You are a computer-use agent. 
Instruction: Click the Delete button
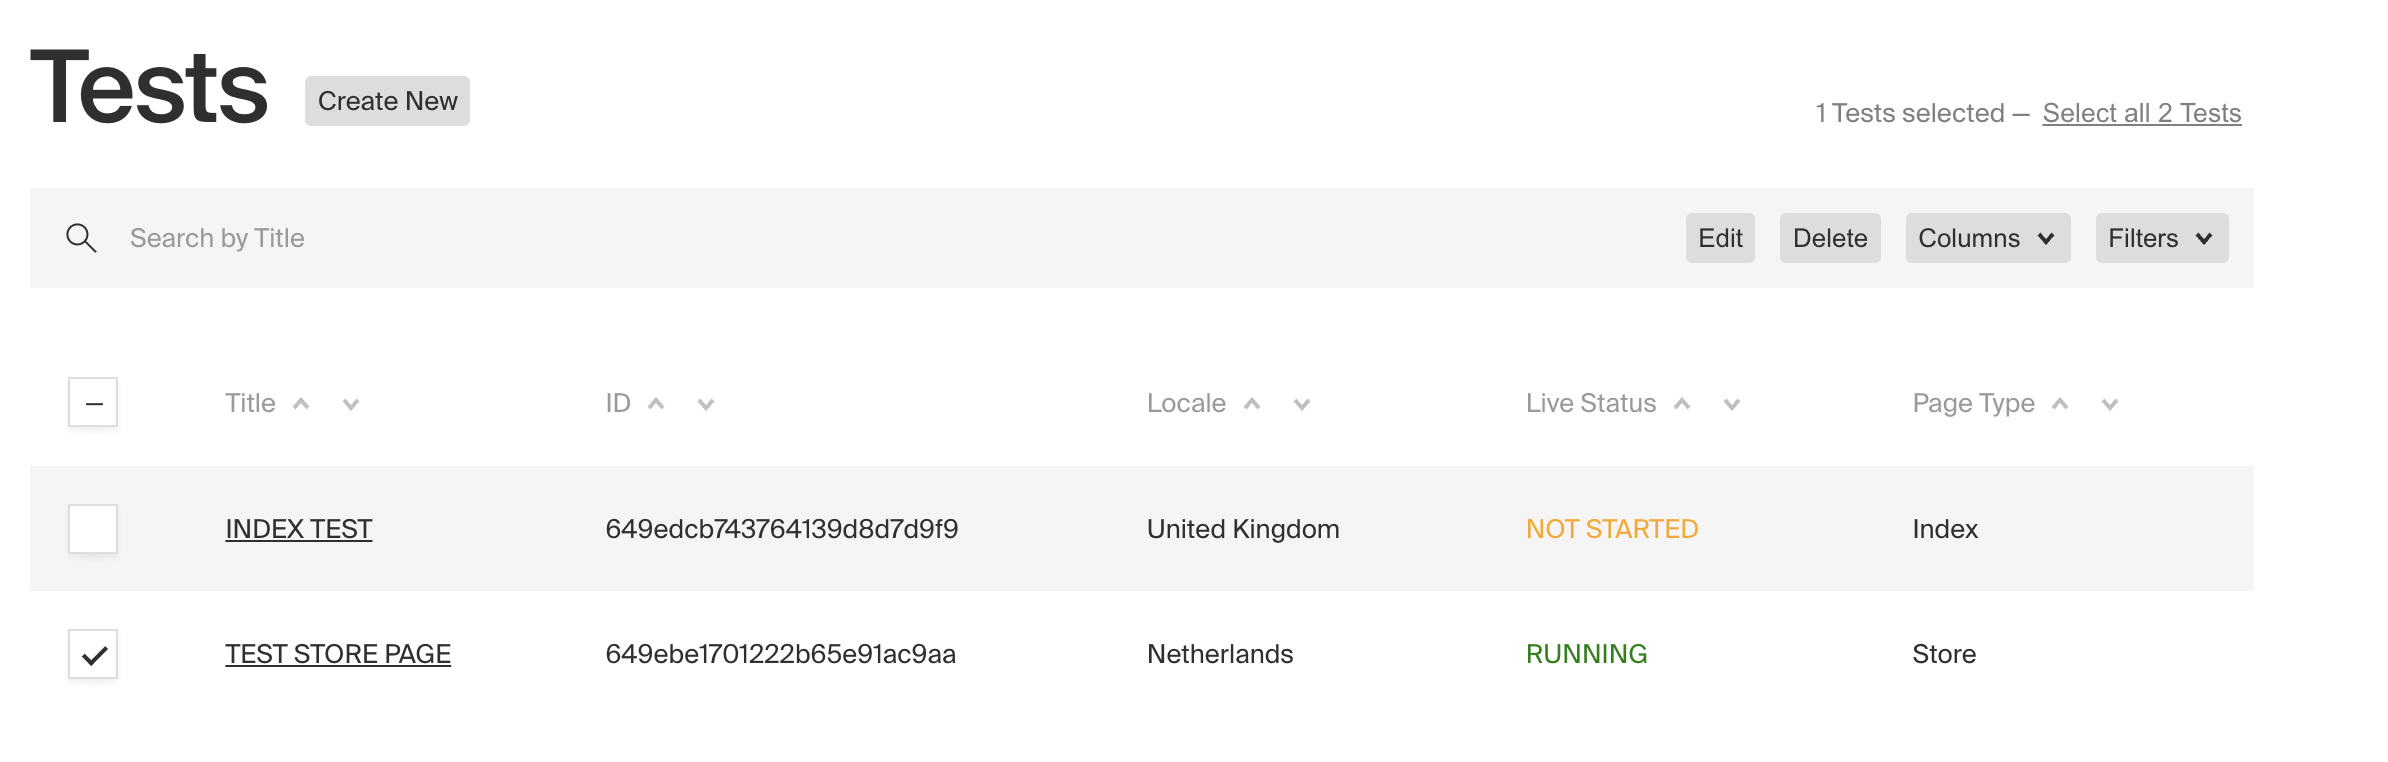coord(1829,238)
